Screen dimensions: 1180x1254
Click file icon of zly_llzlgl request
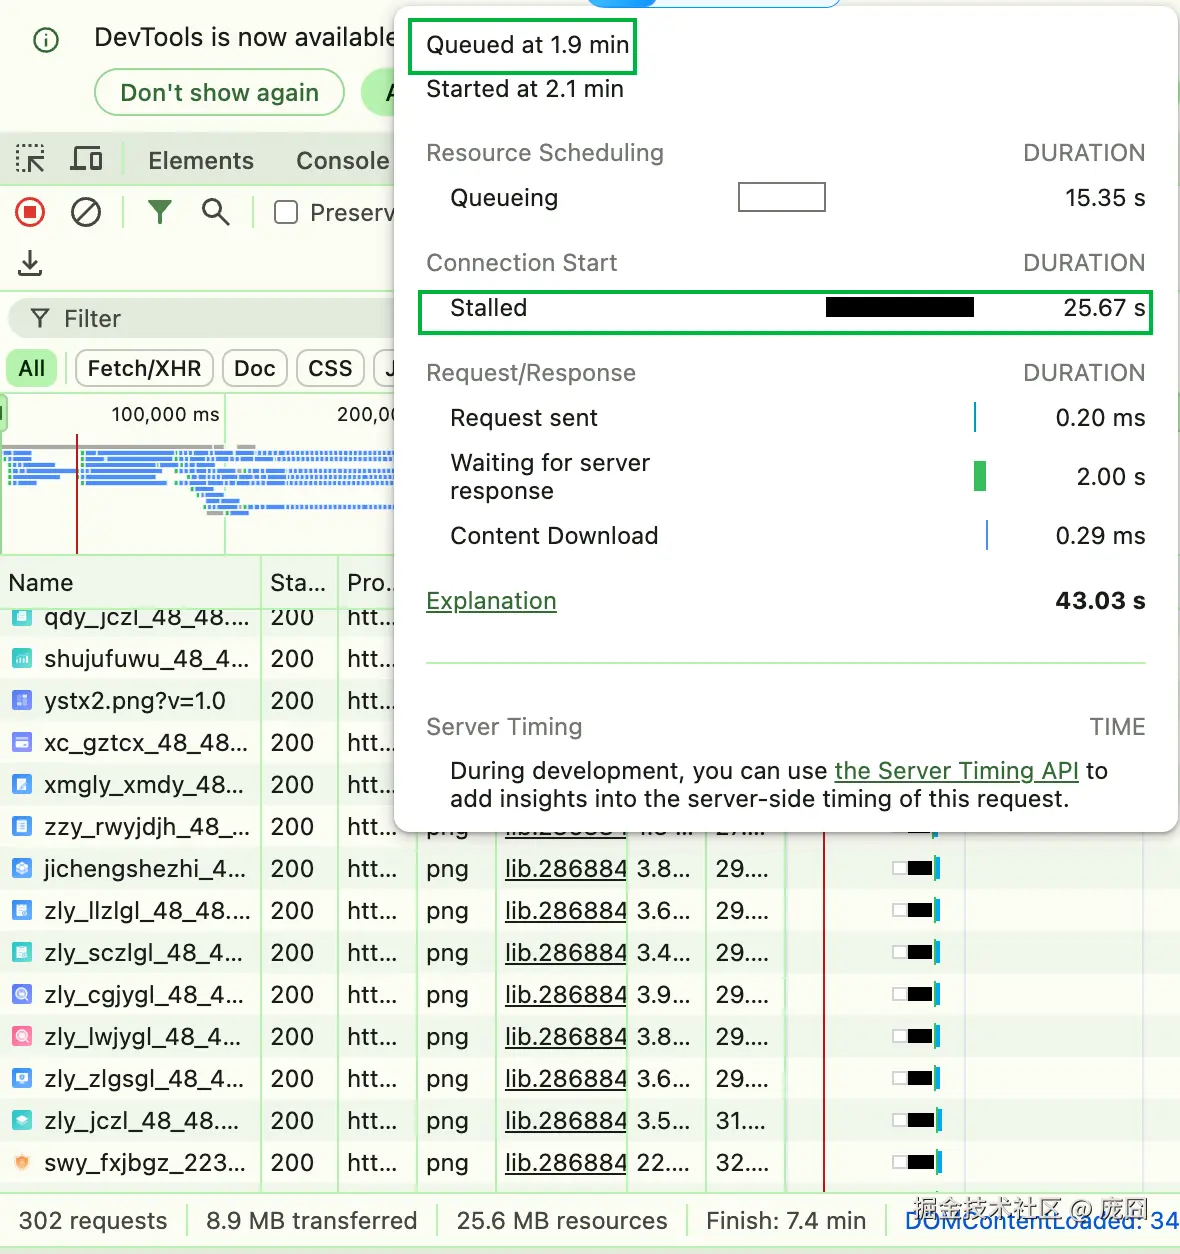21,911
